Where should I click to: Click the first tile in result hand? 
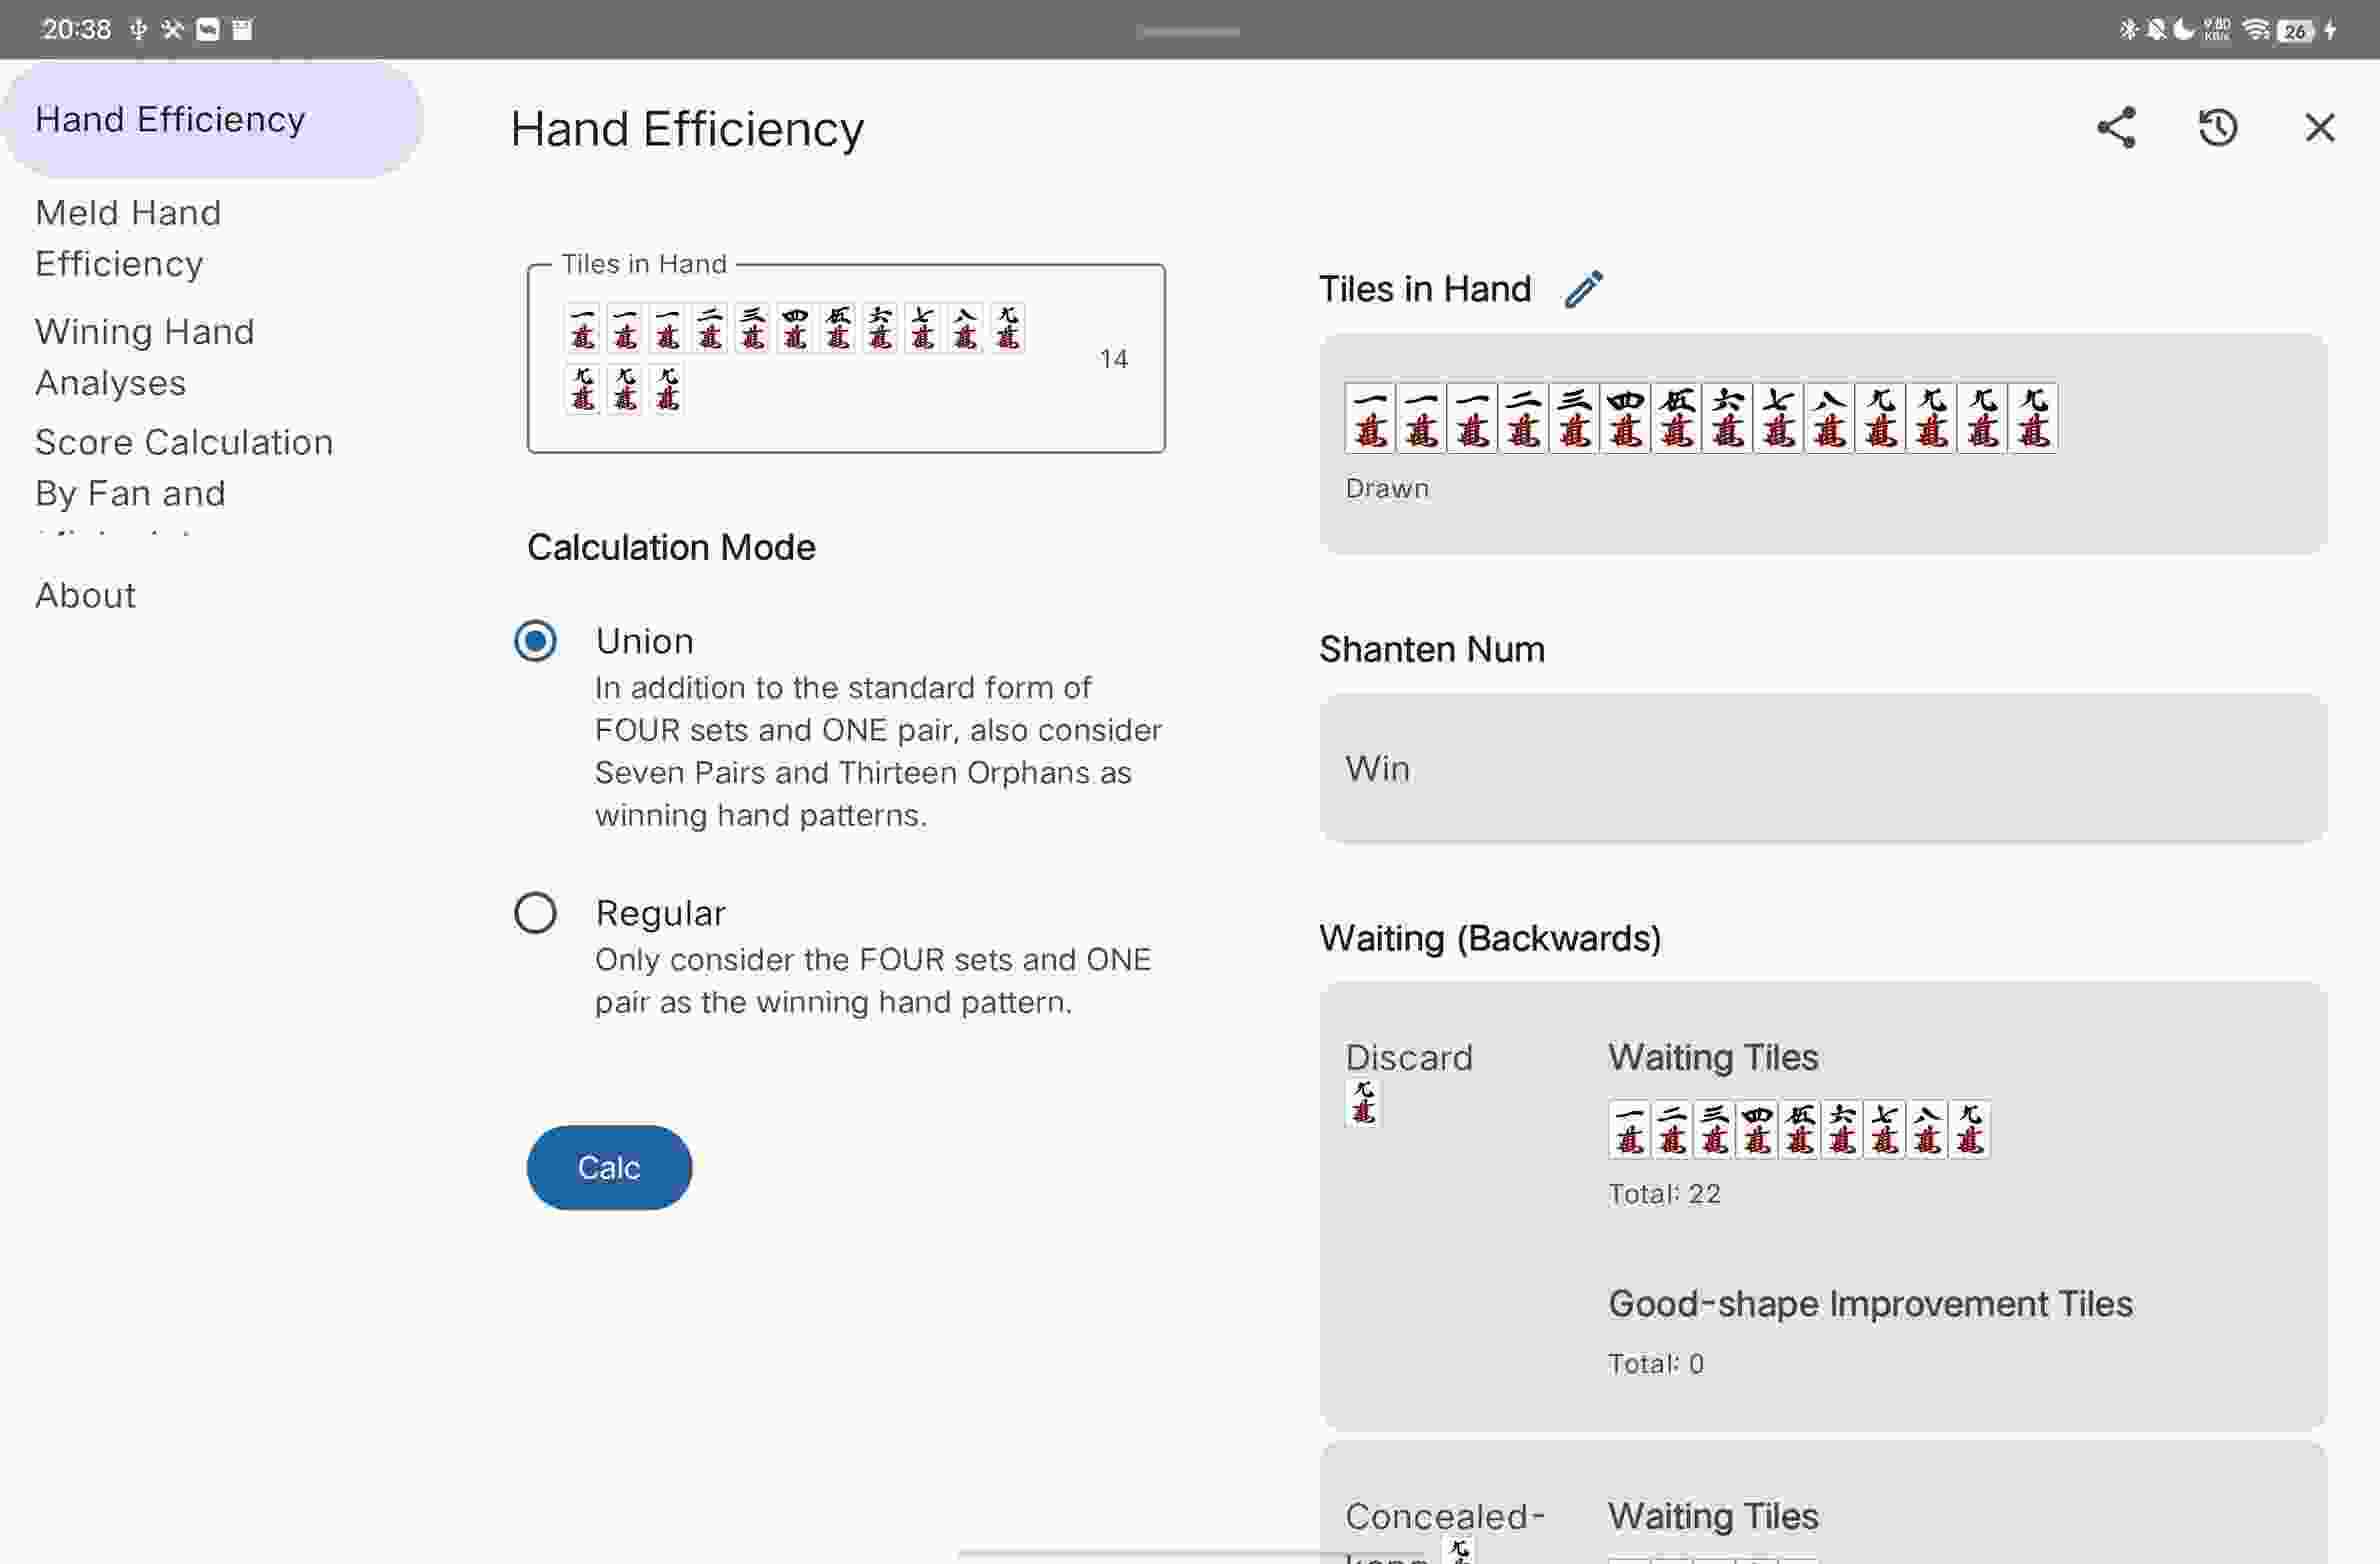(1370, 418)
